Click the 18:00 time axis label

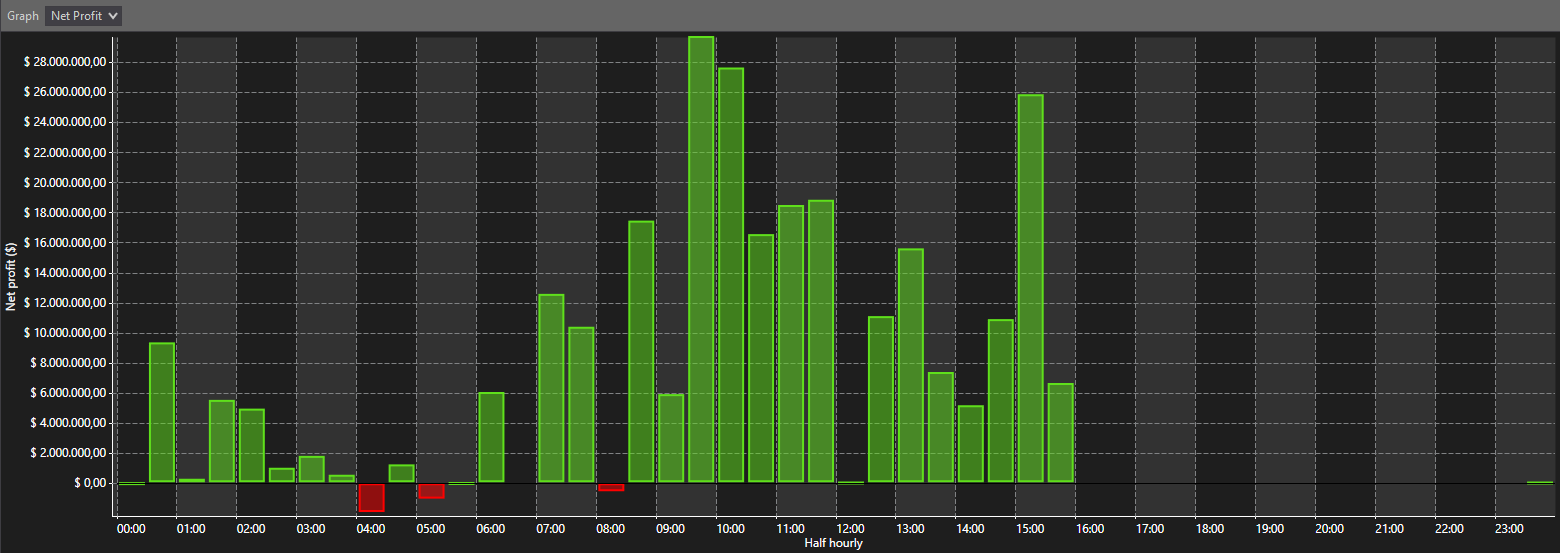1210,529
